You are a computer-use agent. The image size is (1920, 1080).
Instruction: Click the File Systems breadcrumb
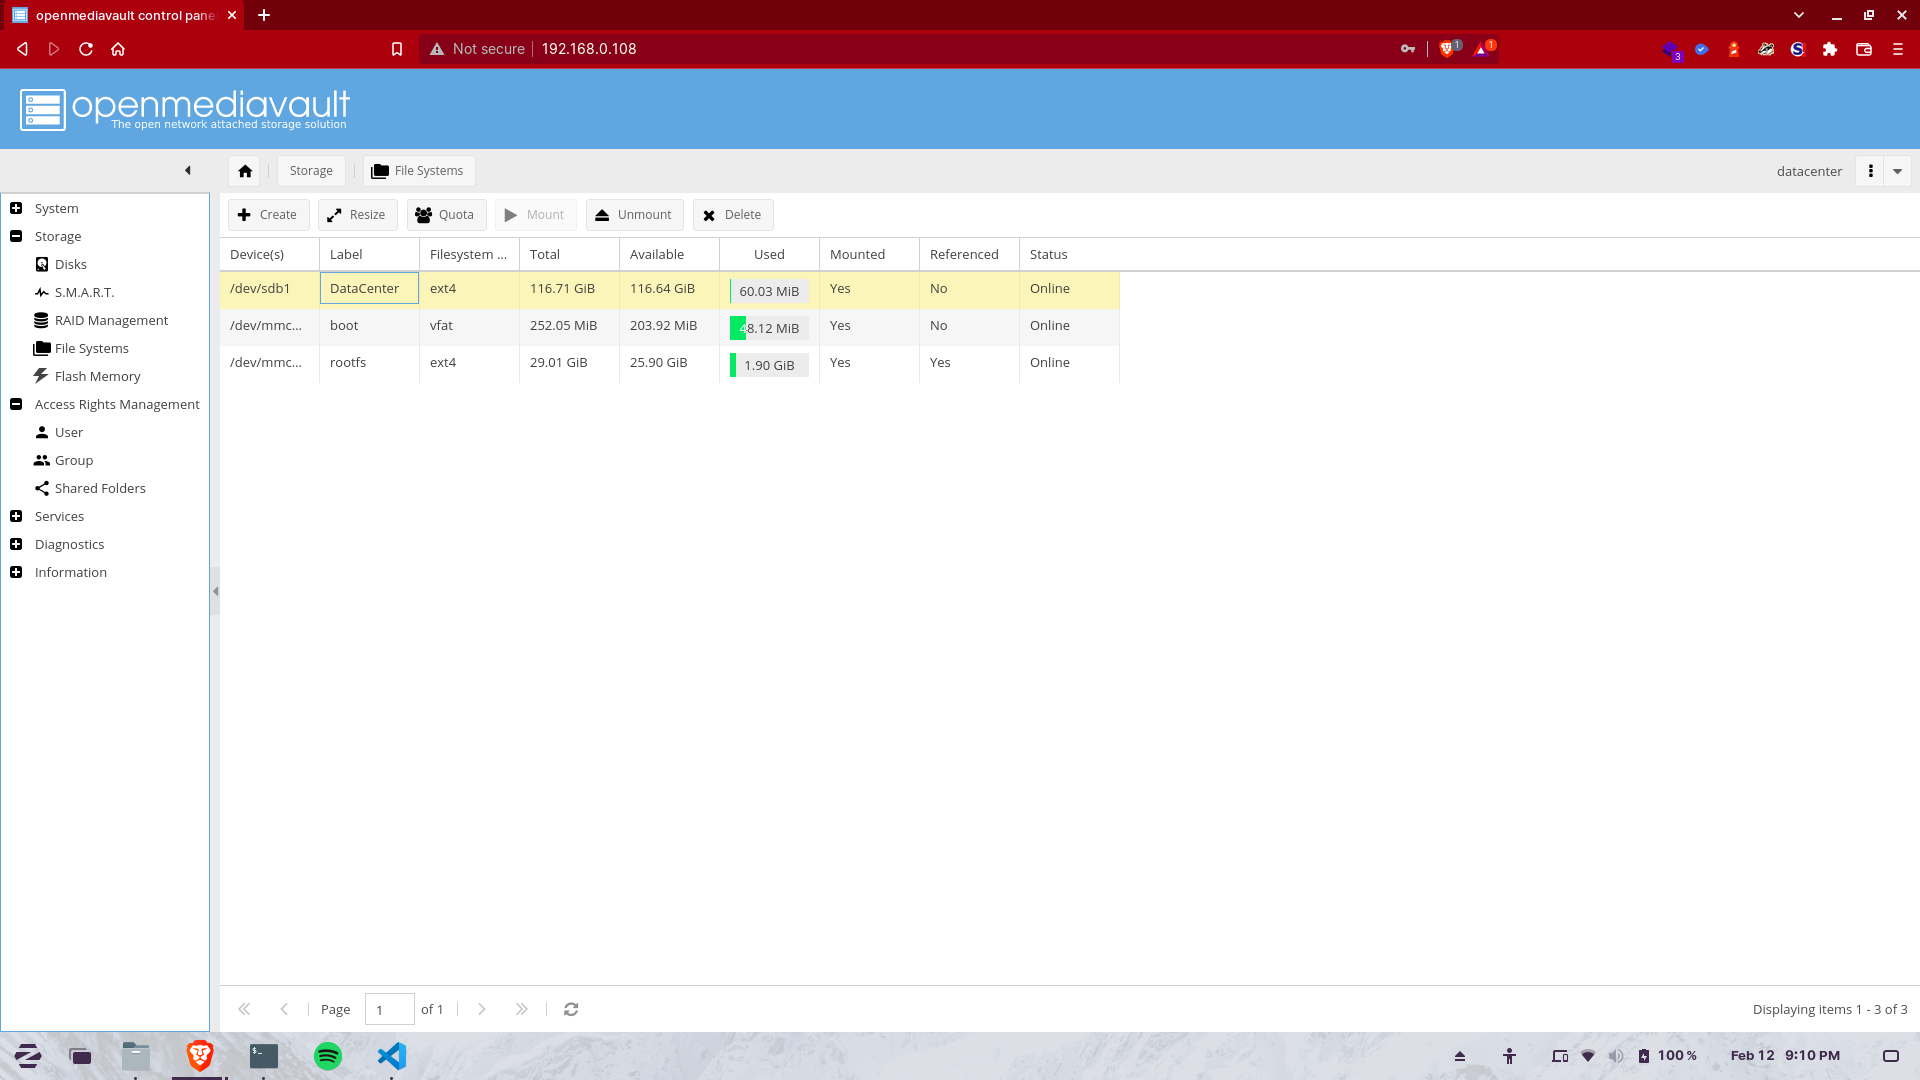pyautogui.click(x=419, y=171)
